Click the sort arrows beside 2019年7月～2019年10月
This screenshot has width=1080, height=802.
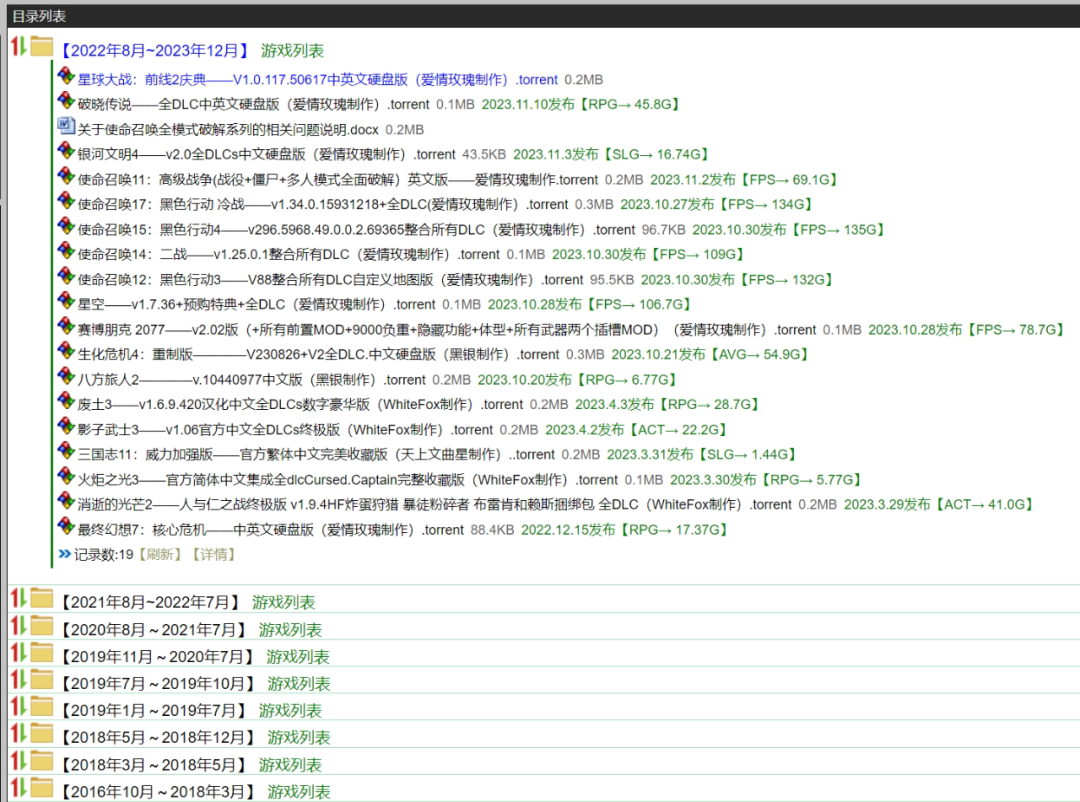click(17, 681)
